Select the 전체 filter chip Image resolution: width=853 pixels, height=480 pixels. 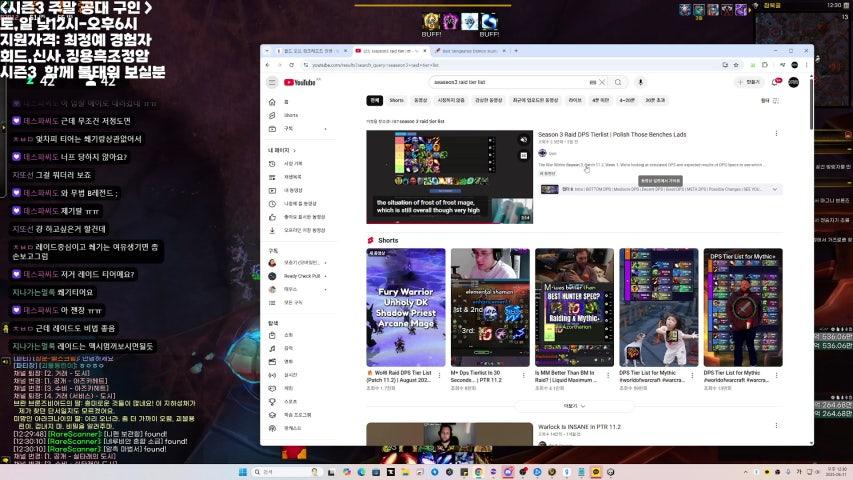(x=375, y=100)
